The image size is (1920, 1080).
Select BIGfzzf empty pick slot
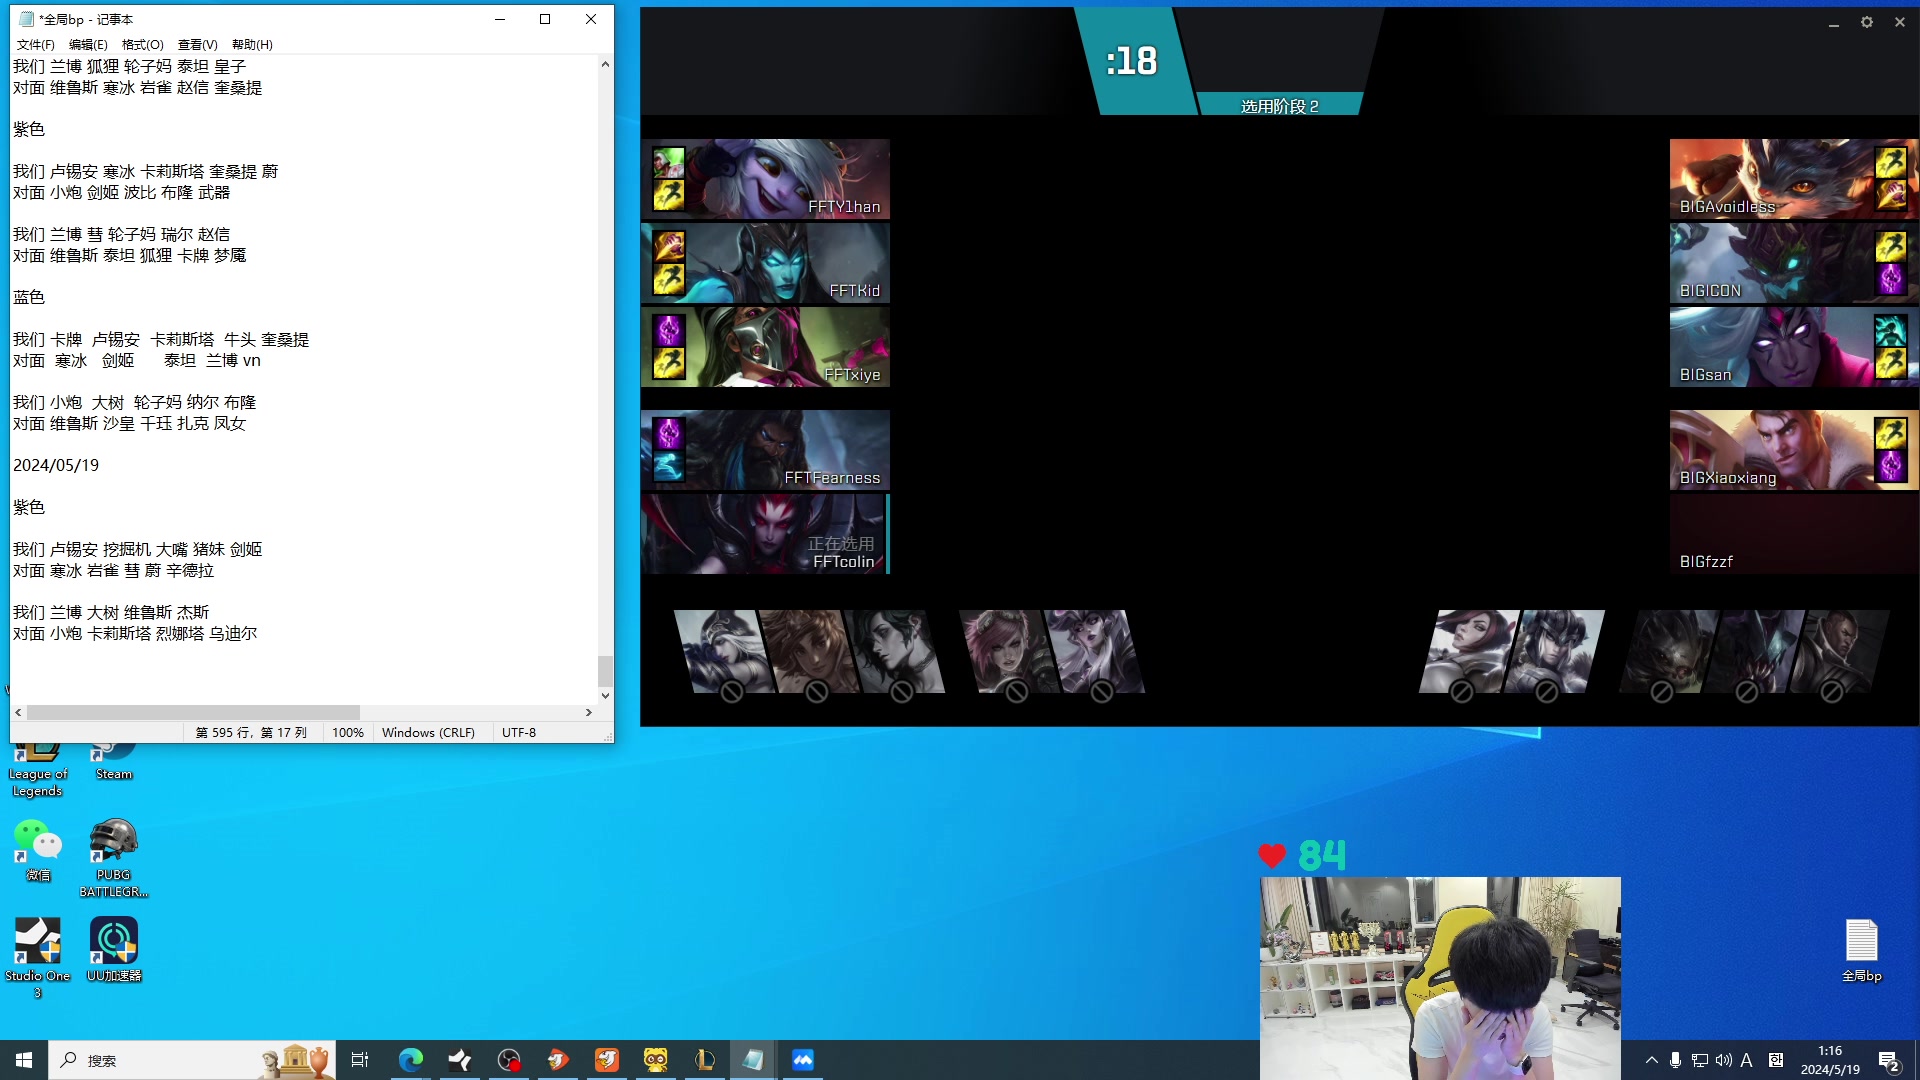(1794, 534)
